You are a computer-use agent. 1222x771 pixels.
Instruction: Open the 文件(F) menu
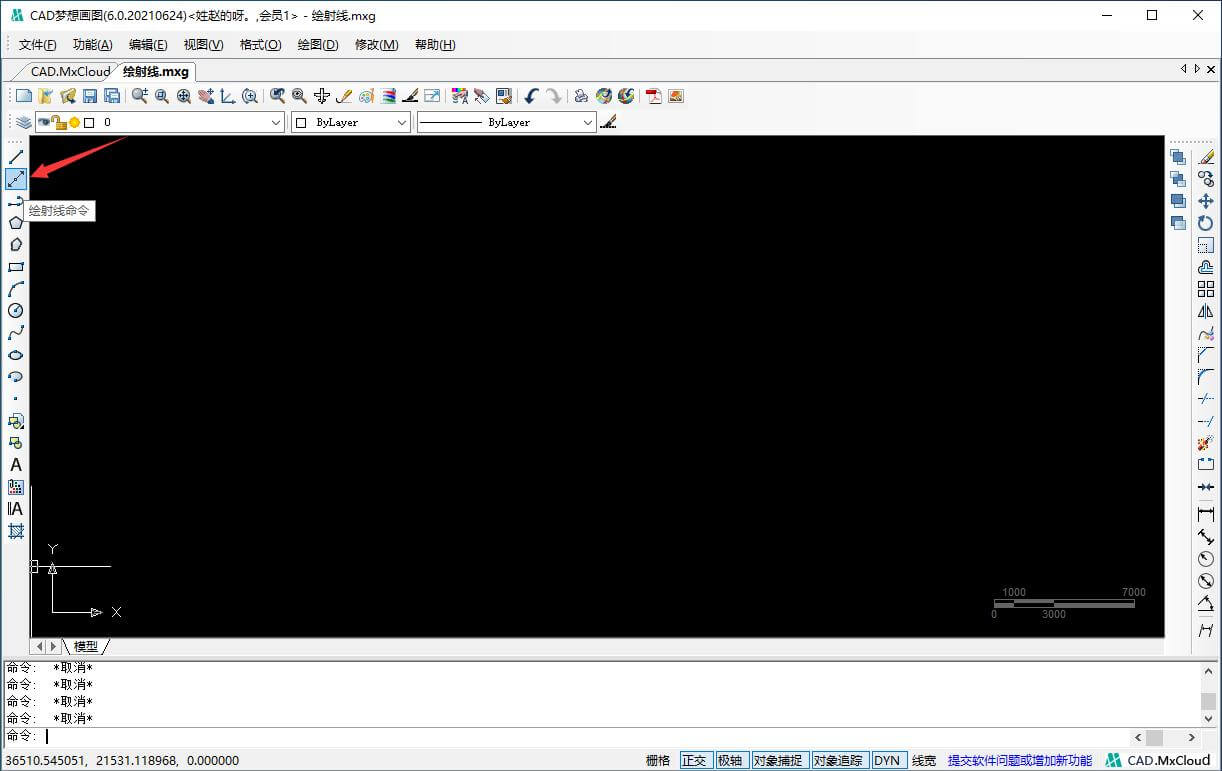click(x=38, y=45)
